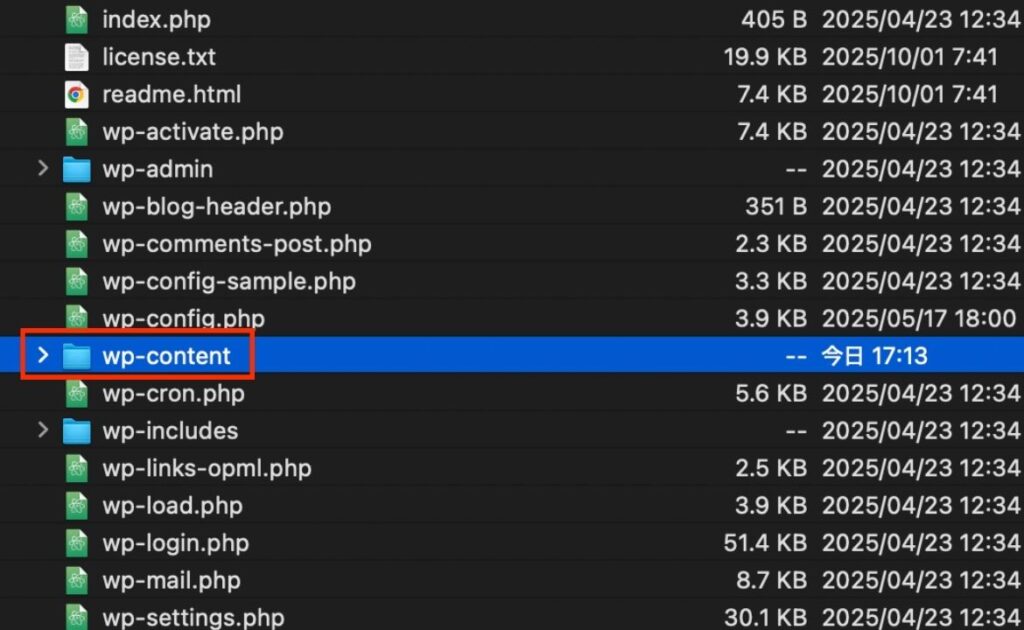Screen dimensions: 1024x630
Task: Click the wp-admin folder icon
Action: tap(77, 169)
